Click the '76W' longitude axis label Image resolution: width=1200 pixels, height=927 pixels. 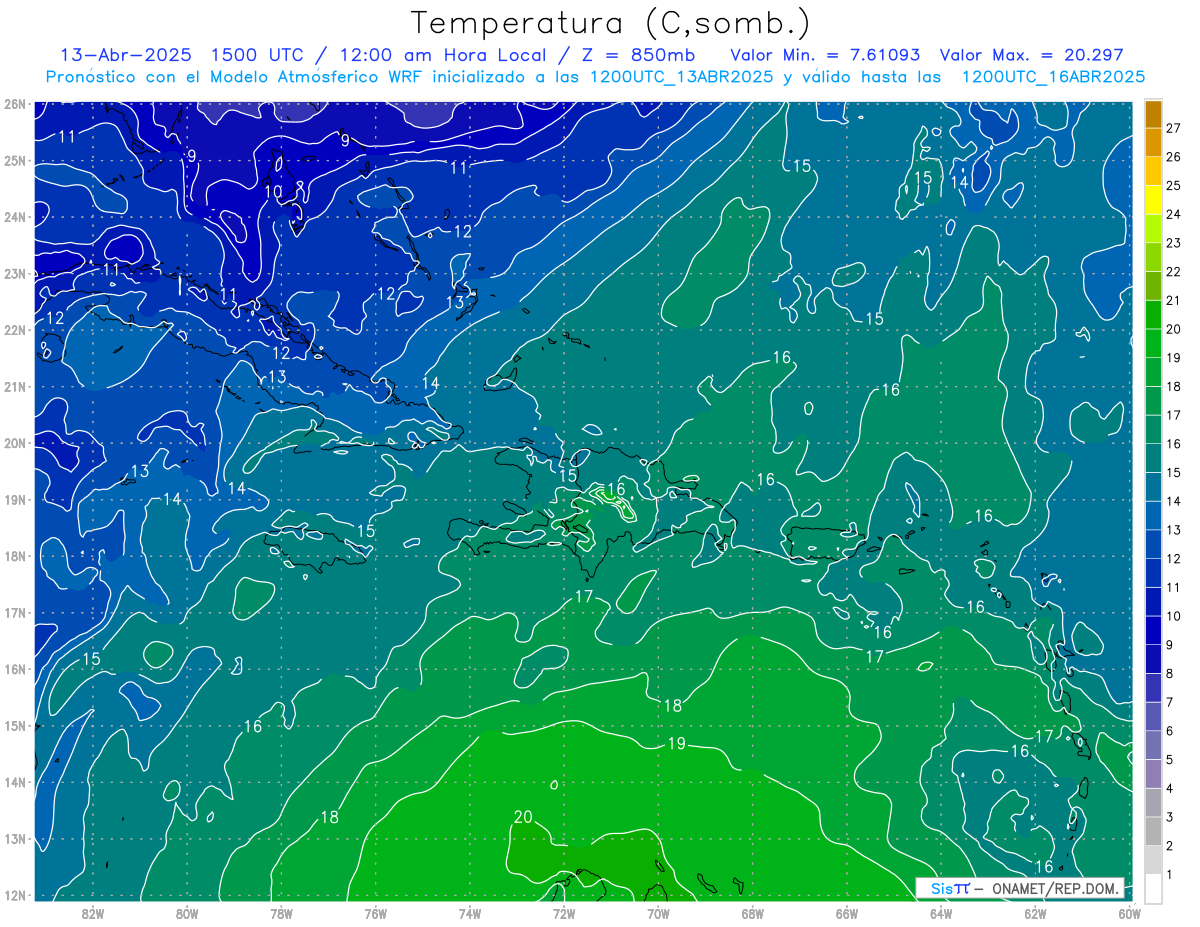(375, 913)
